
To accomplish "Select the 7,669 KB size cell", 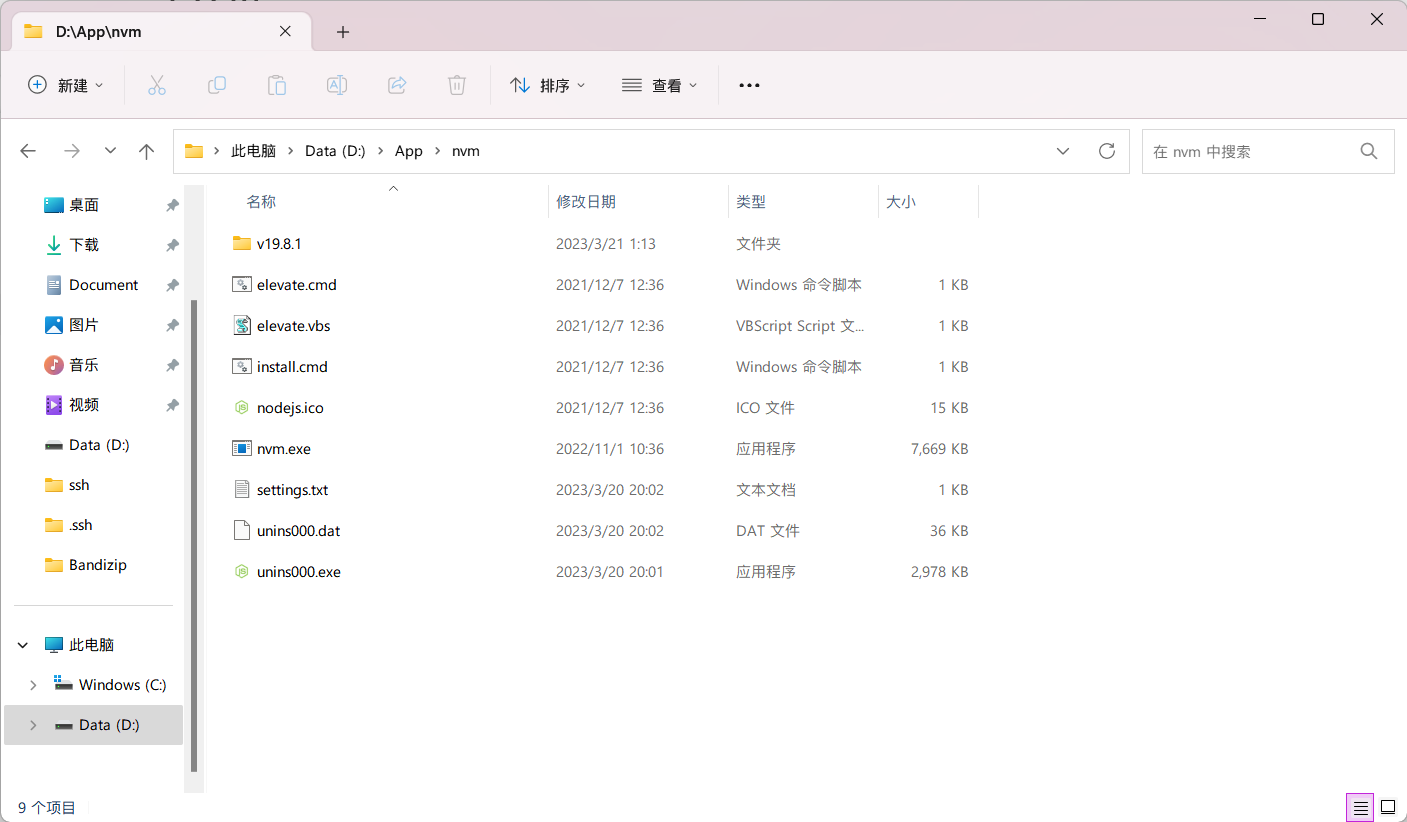I will pos(940,448).
